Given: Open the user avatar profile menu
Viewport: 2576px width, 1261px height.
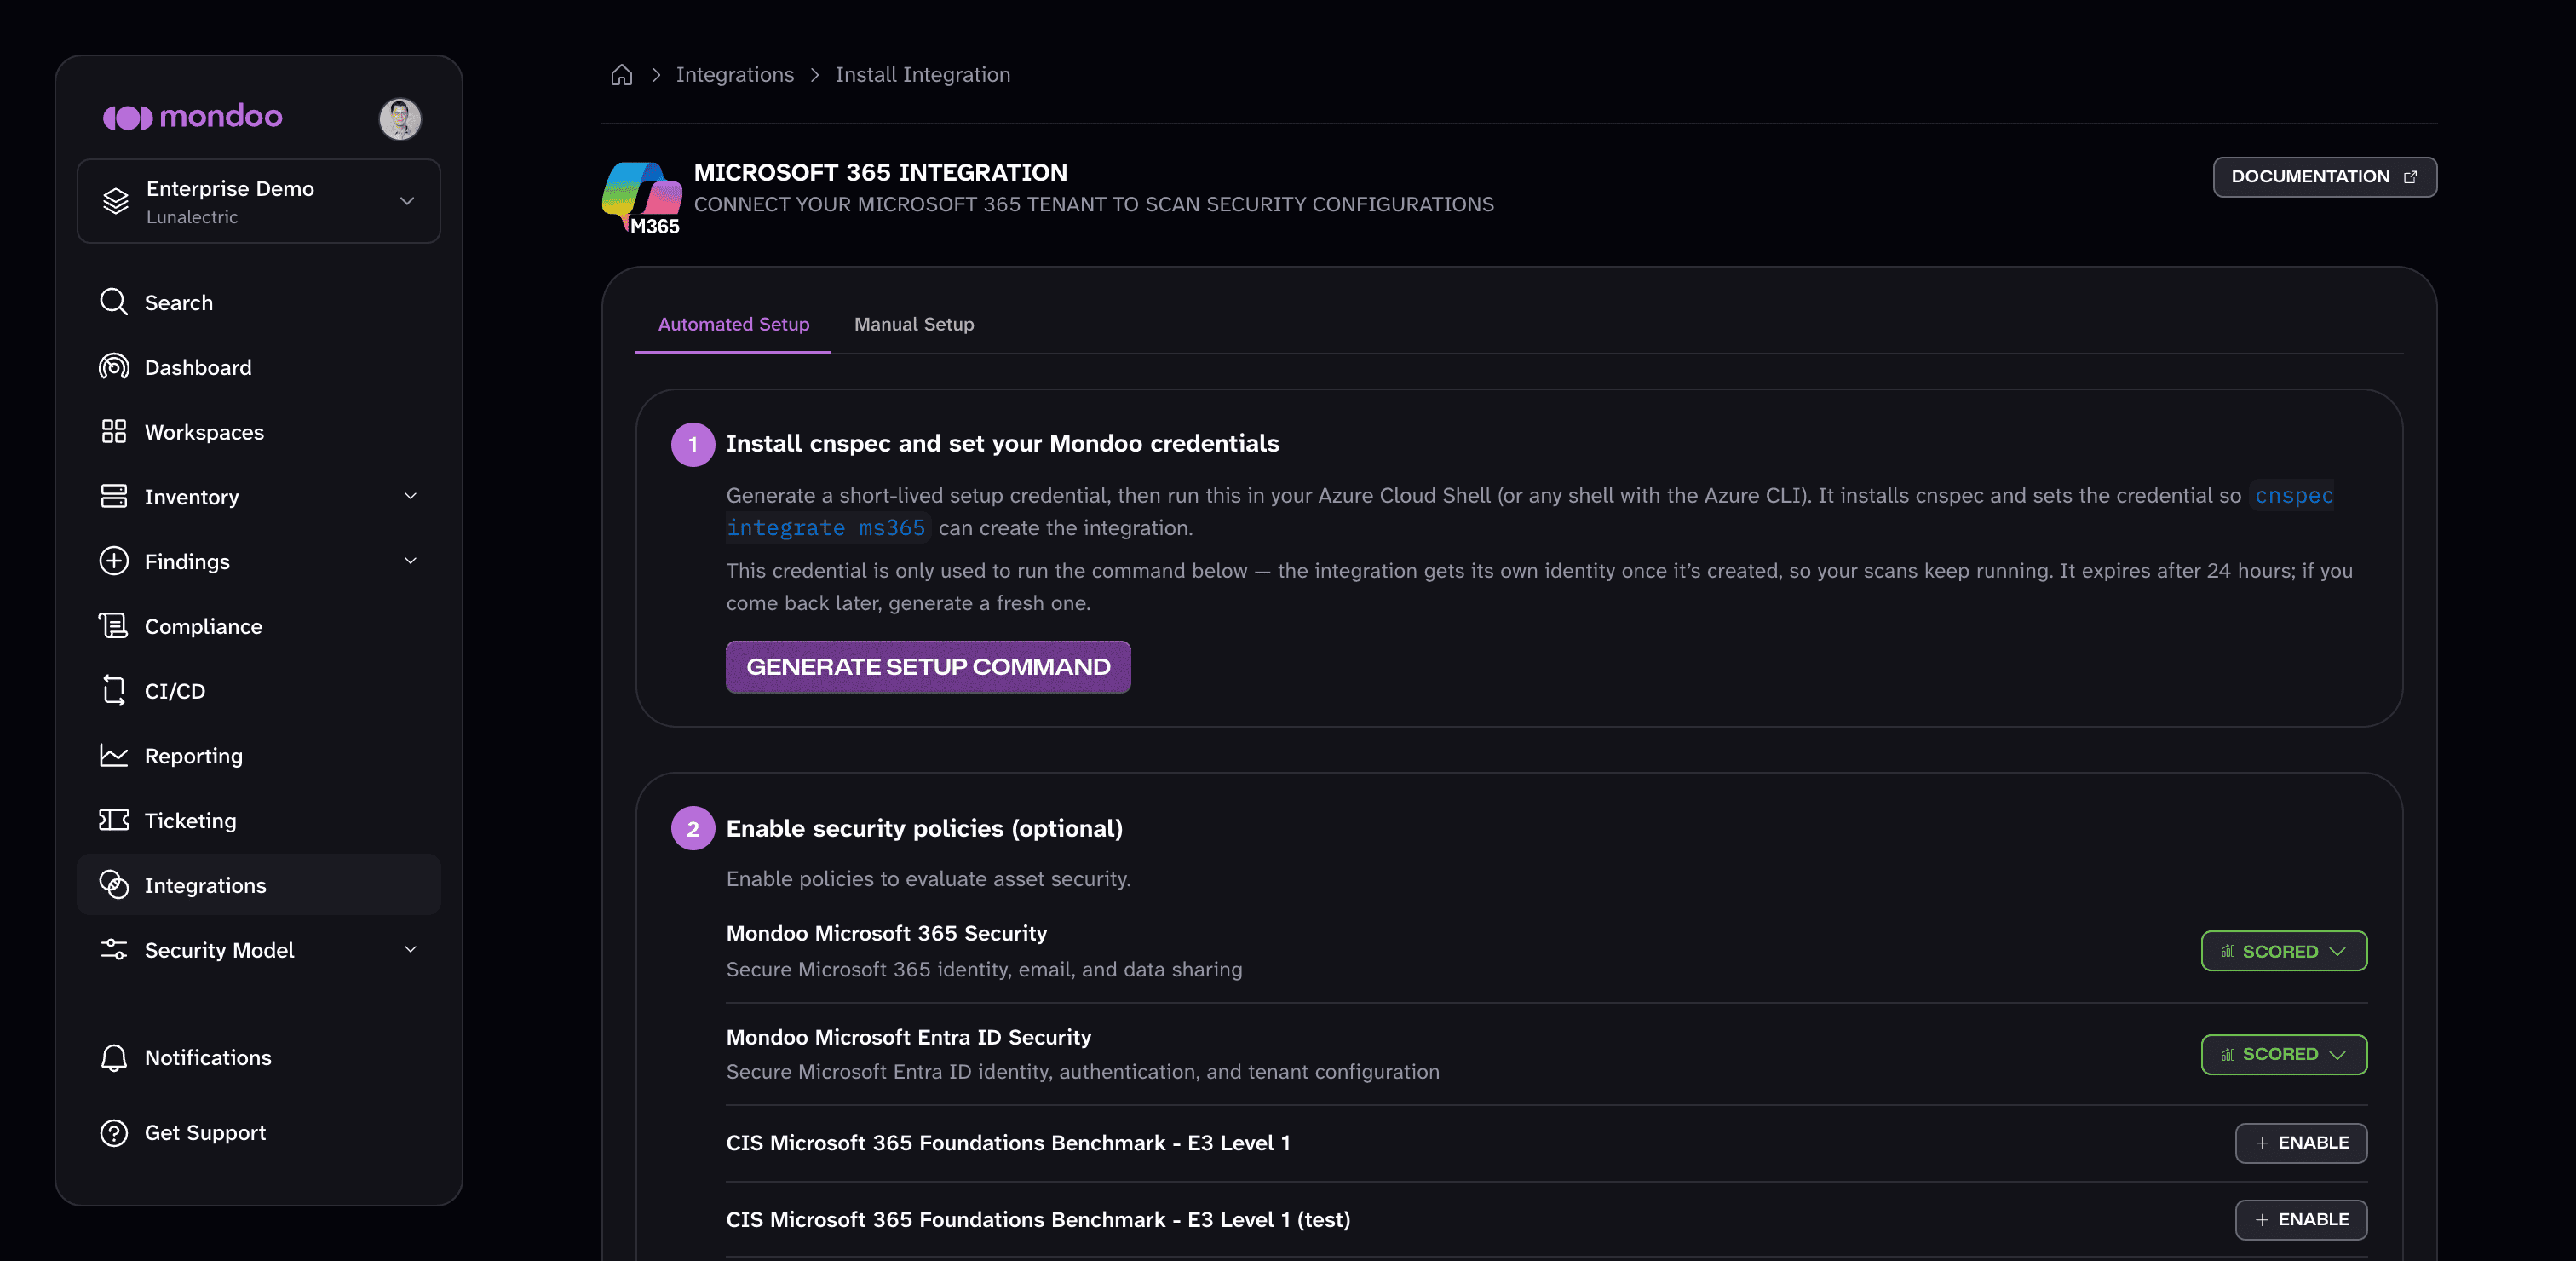Looking at the screenshot, I should pyautogui.click(x=400, y=119).
